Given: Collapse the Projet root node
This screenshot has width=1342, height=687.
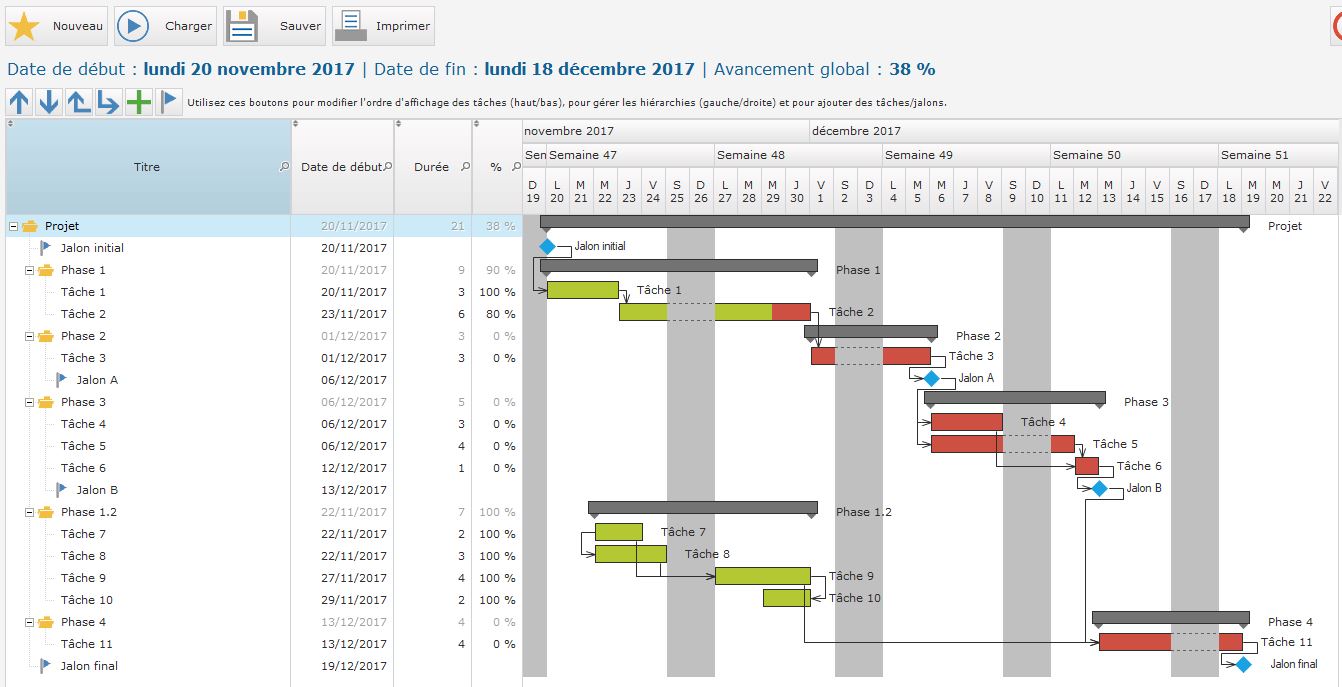Looking at the screenshot, I should click(14, 226).
